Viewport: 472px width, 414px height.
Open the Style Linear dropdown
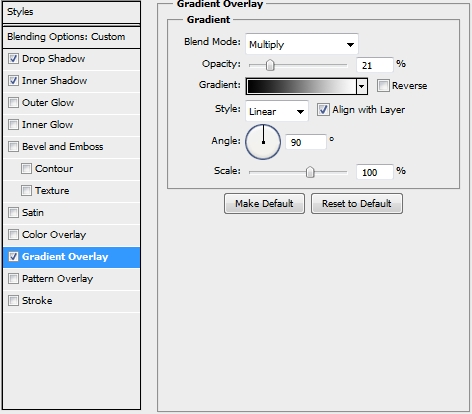click(277, 111)
